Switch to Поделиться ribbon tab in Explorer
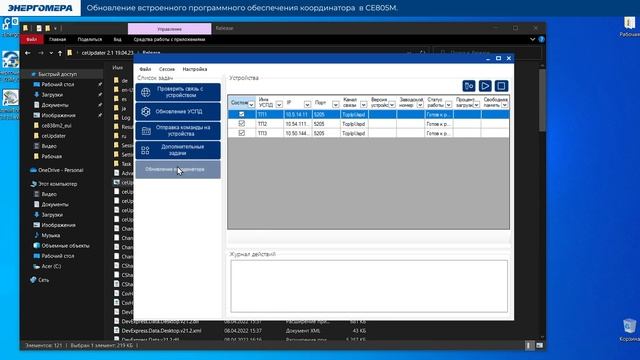Image resolution: width=640 pixels, height=360 pixels. pyautogui.click(x=90, y=40)
